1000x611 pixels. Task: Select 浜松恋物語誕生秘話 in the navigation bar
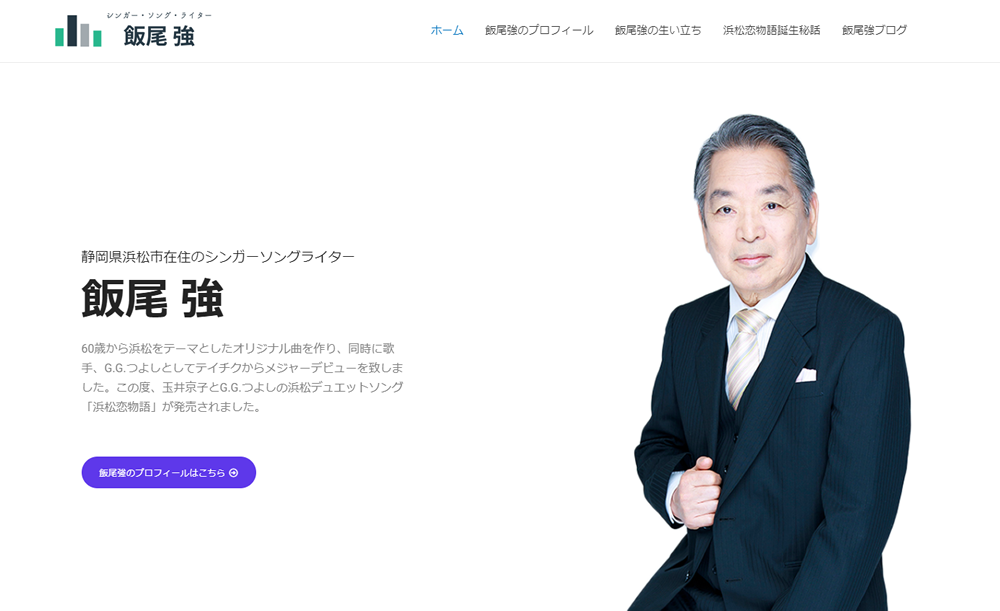pos(769,30)
